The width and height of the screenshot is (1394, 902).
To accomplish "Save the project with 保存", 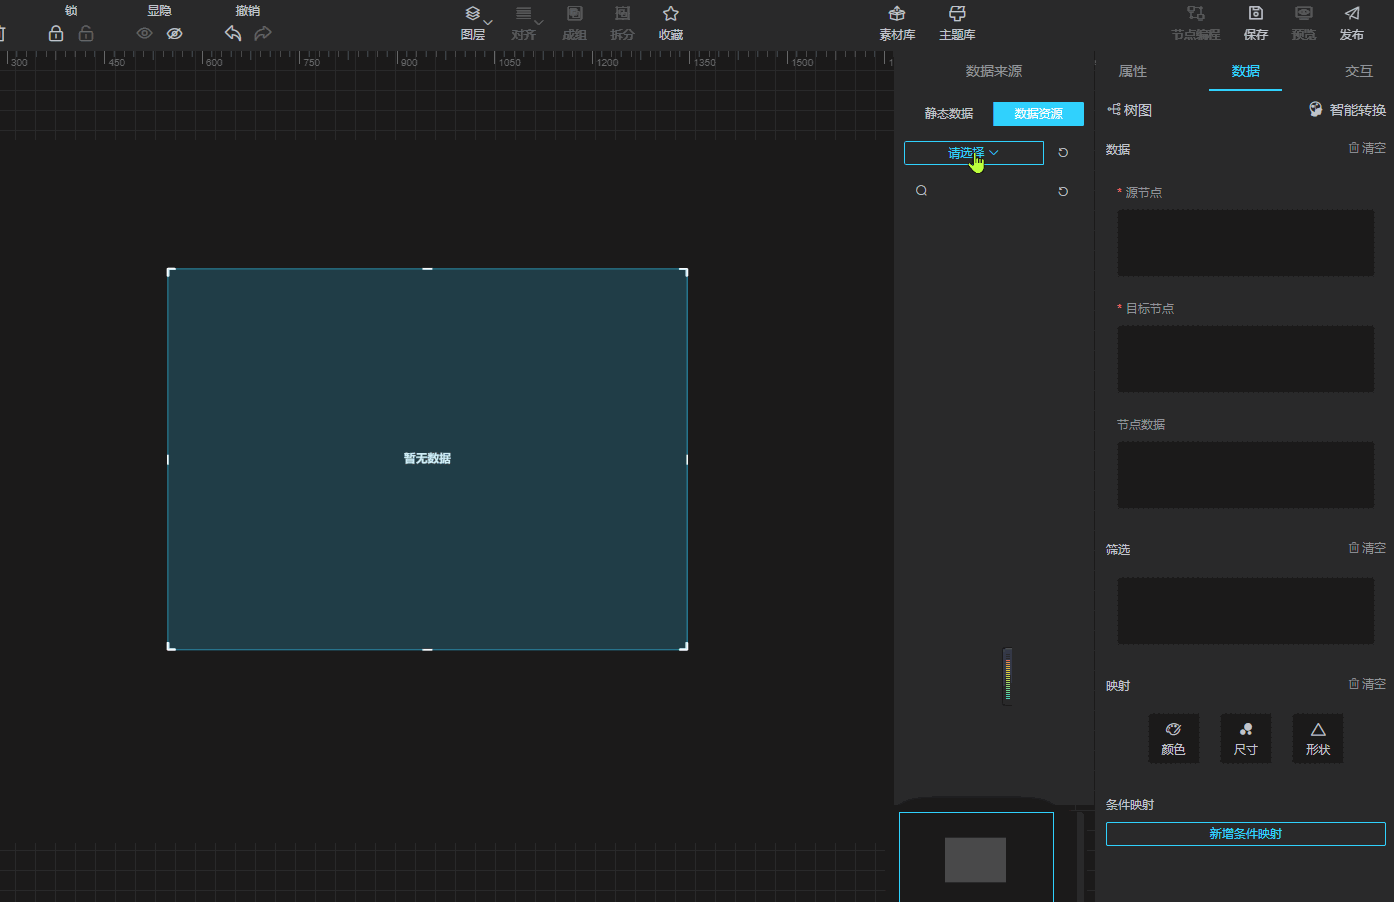I will tap(1256, 23).
